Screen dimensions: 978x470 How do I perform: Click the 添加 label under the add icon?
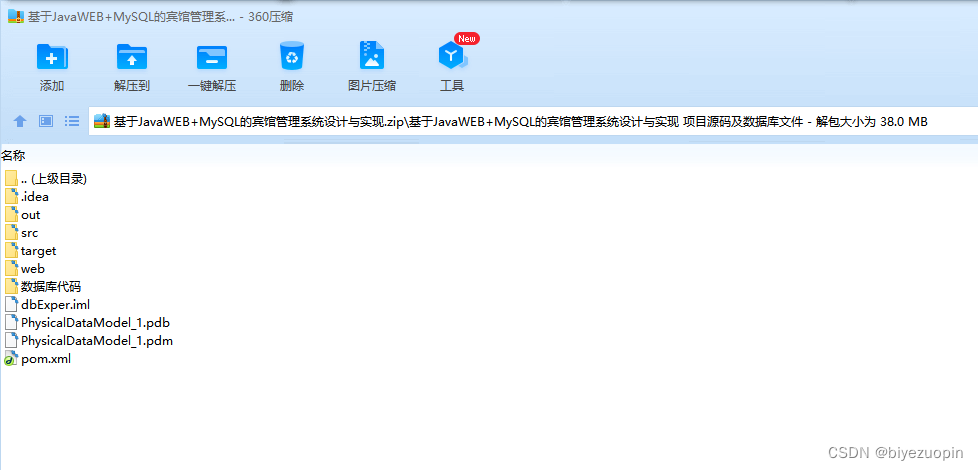[52, 86]
